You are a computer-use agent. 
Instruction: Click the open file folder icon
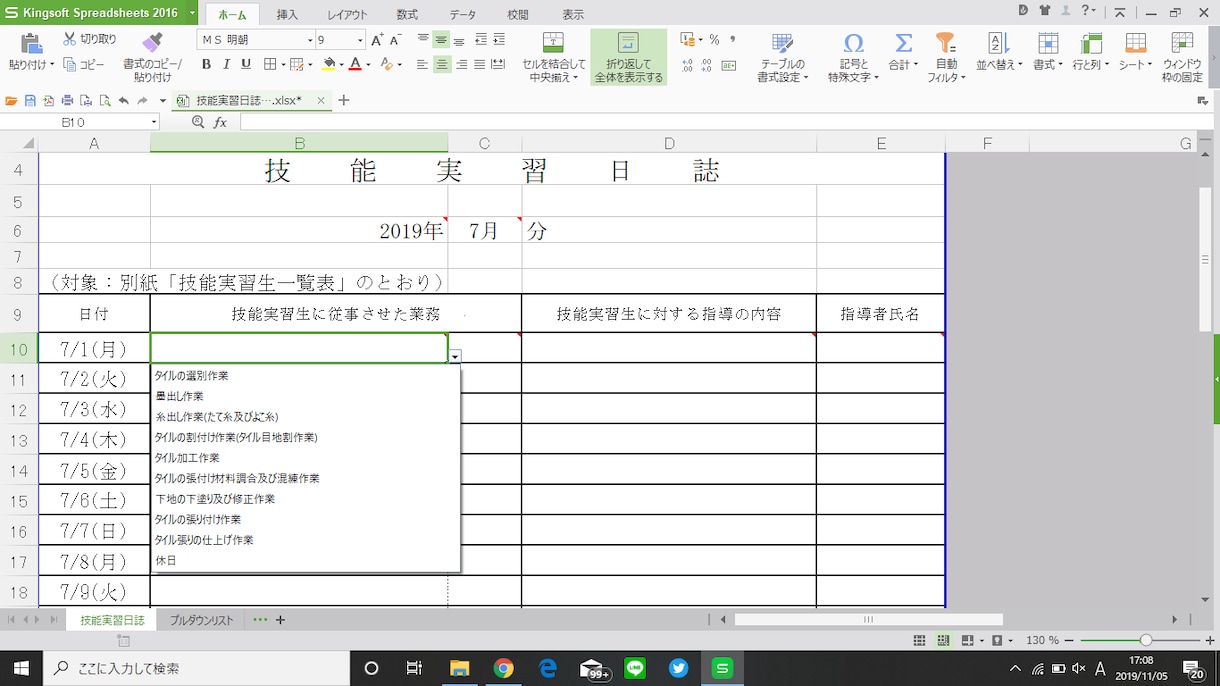(x=11, y=101)
